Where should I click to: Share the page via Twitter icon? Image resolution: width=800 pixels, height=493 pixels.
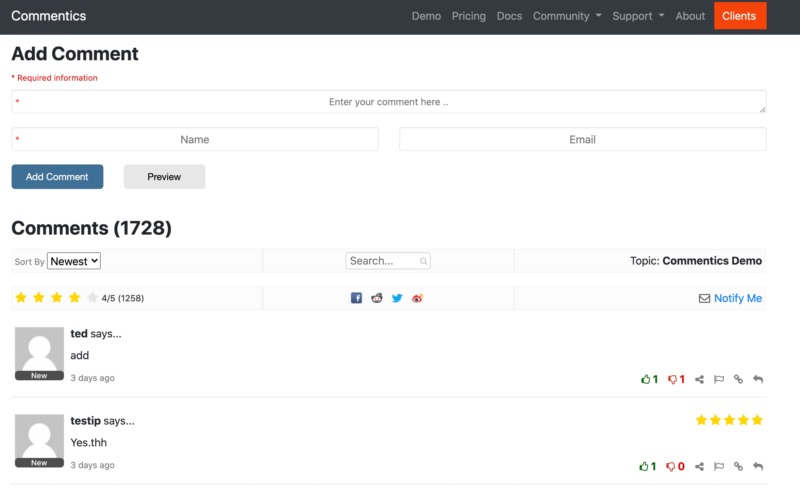[397, 298]
